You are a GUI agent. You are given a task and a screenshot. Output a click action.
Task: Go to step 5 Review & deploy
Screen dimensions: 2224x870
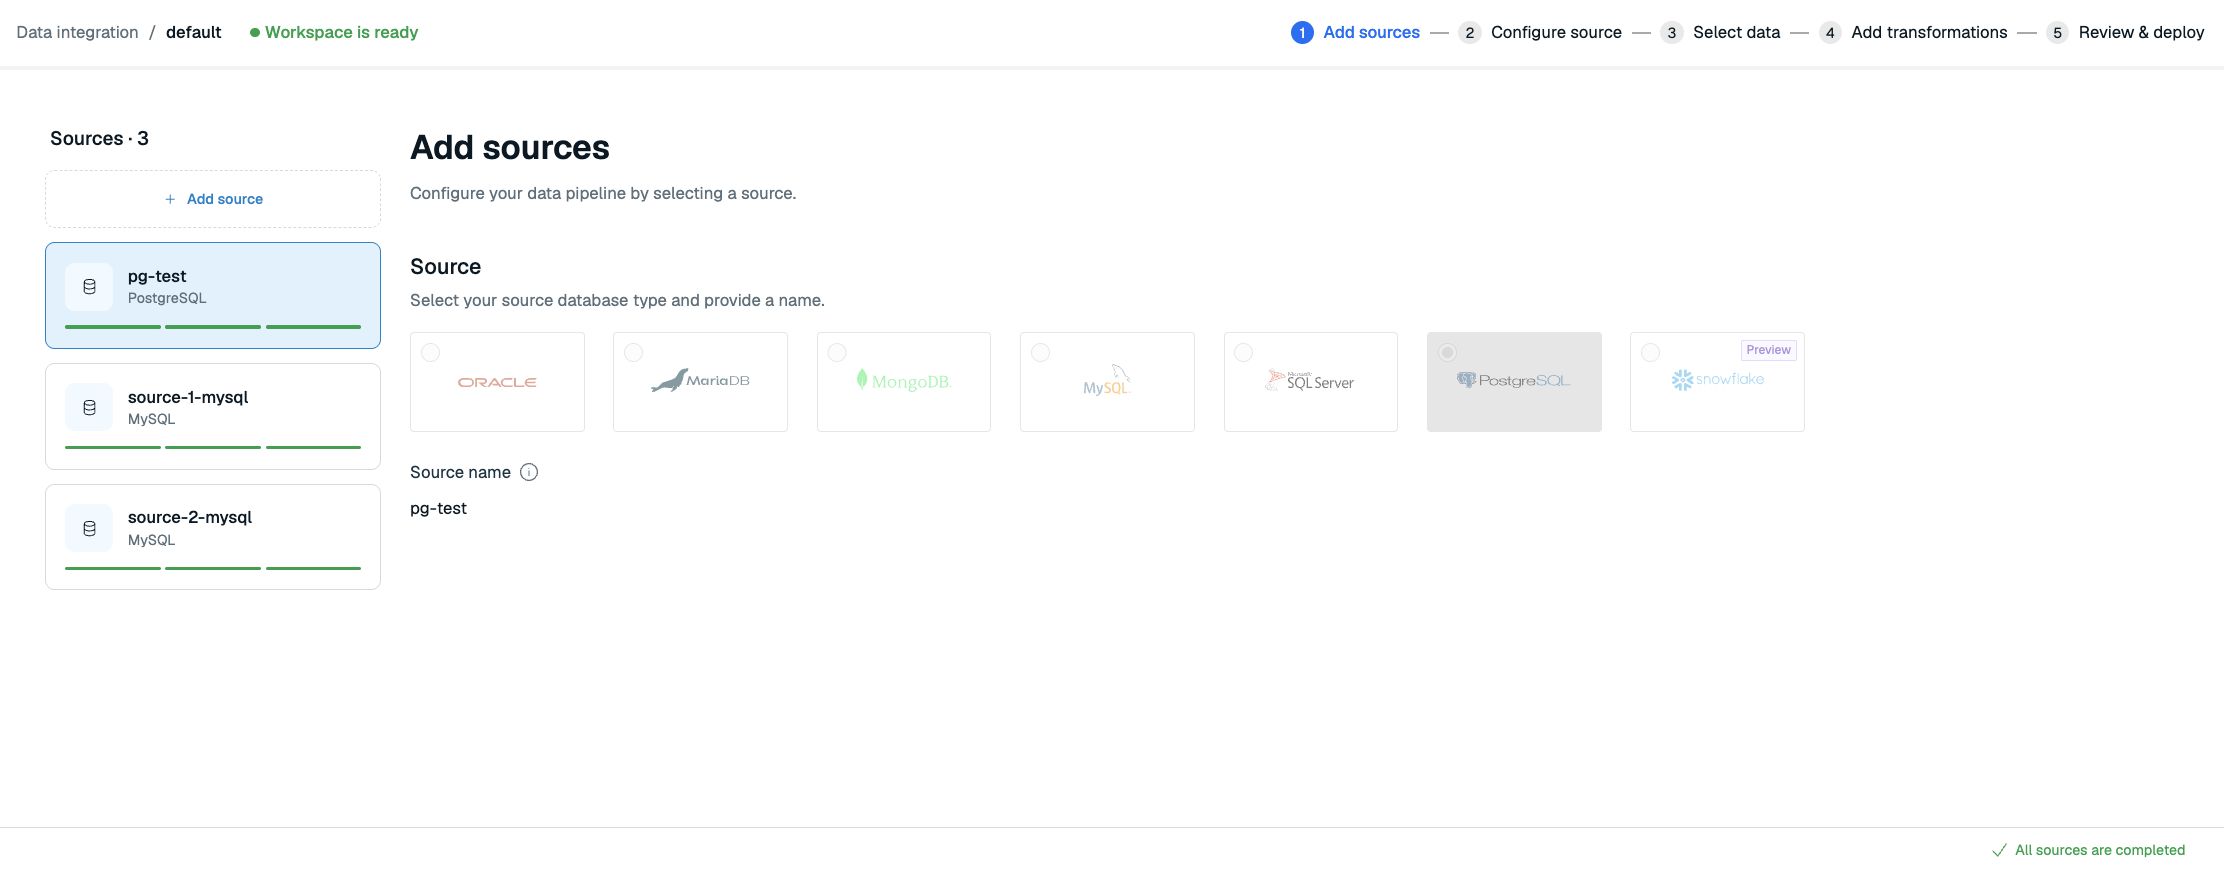(x=2125, y=32)
